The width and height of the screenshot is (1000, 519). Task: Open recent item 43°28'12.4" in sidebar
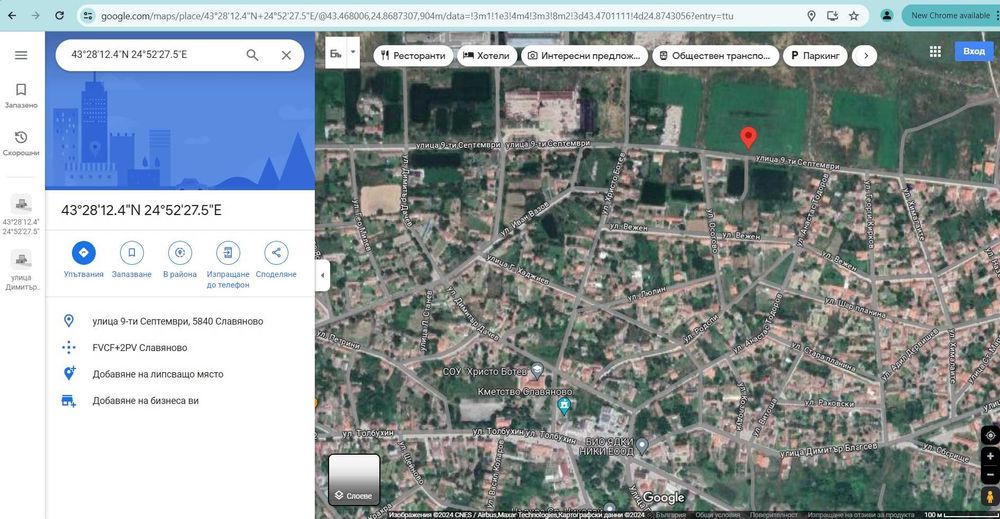21,215
